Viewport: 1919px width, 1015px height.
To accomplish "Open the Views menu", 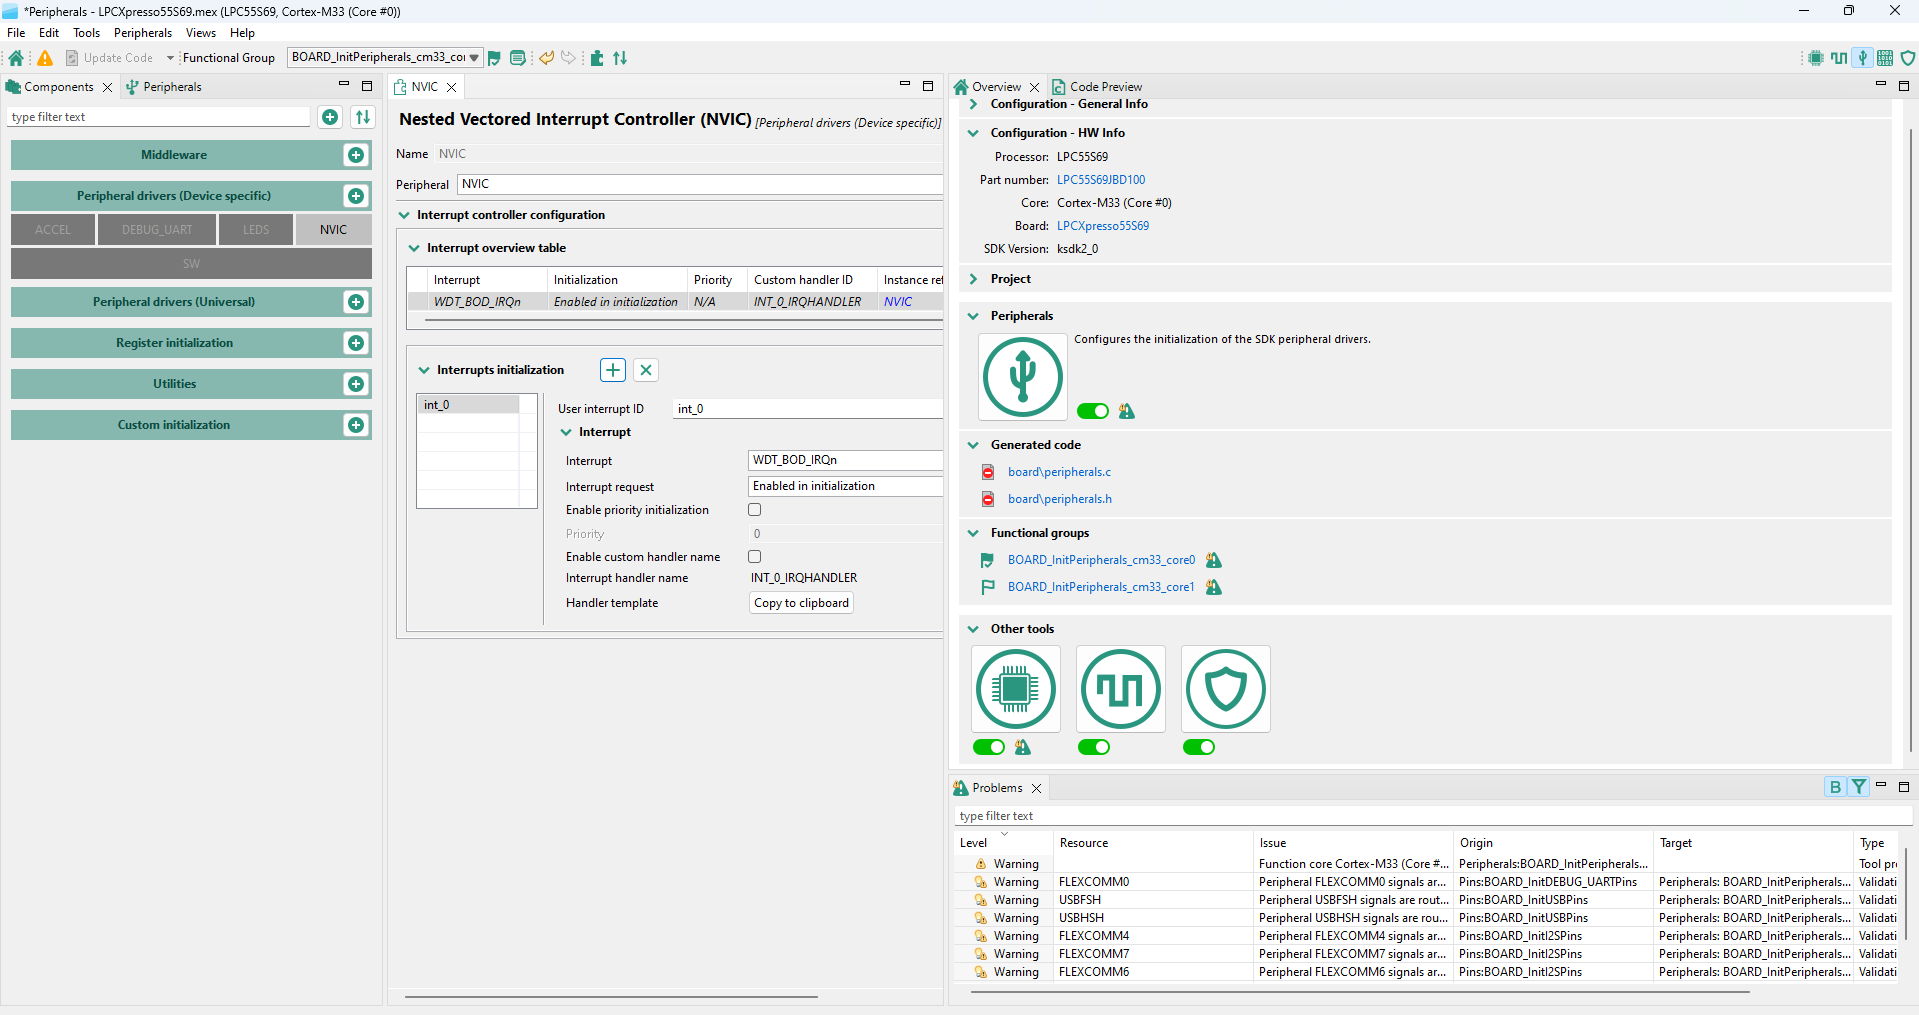I will (x=201, y=33).
